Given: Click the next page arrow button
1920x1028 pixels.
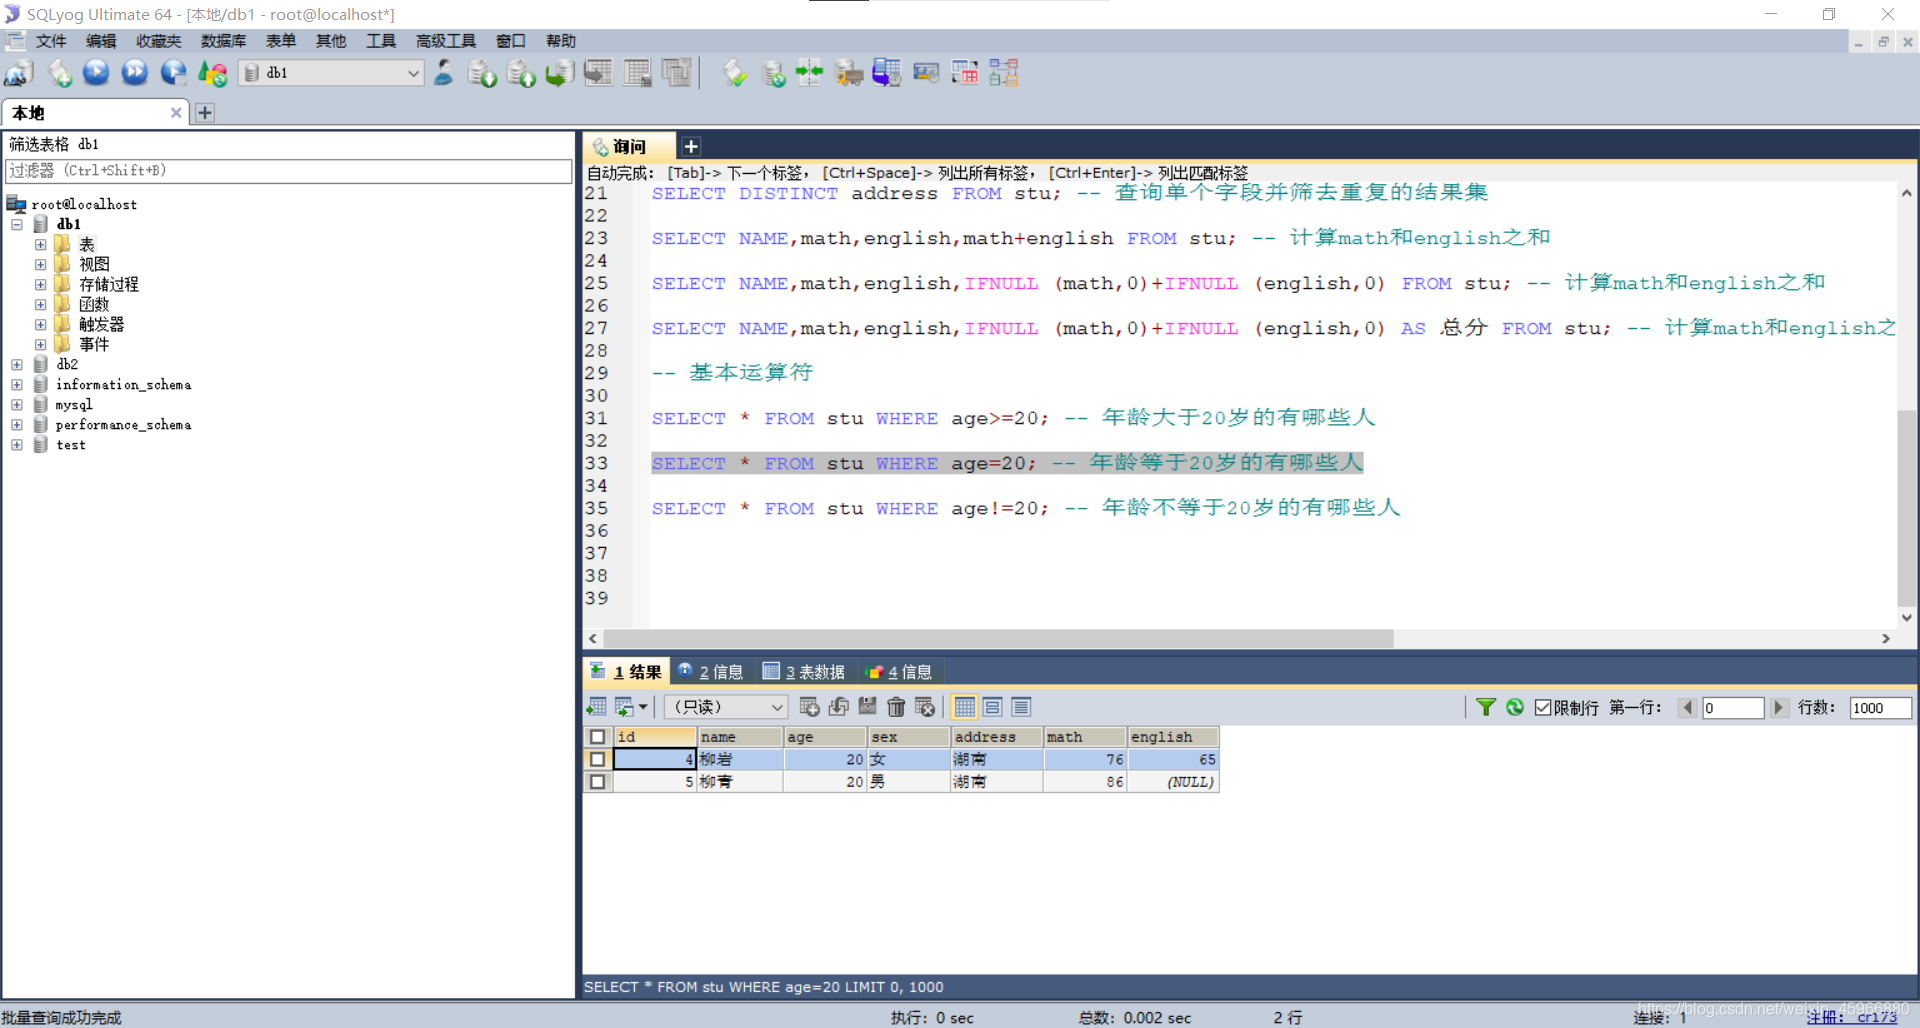Looking at the screenshot, I should (1778, 707).
